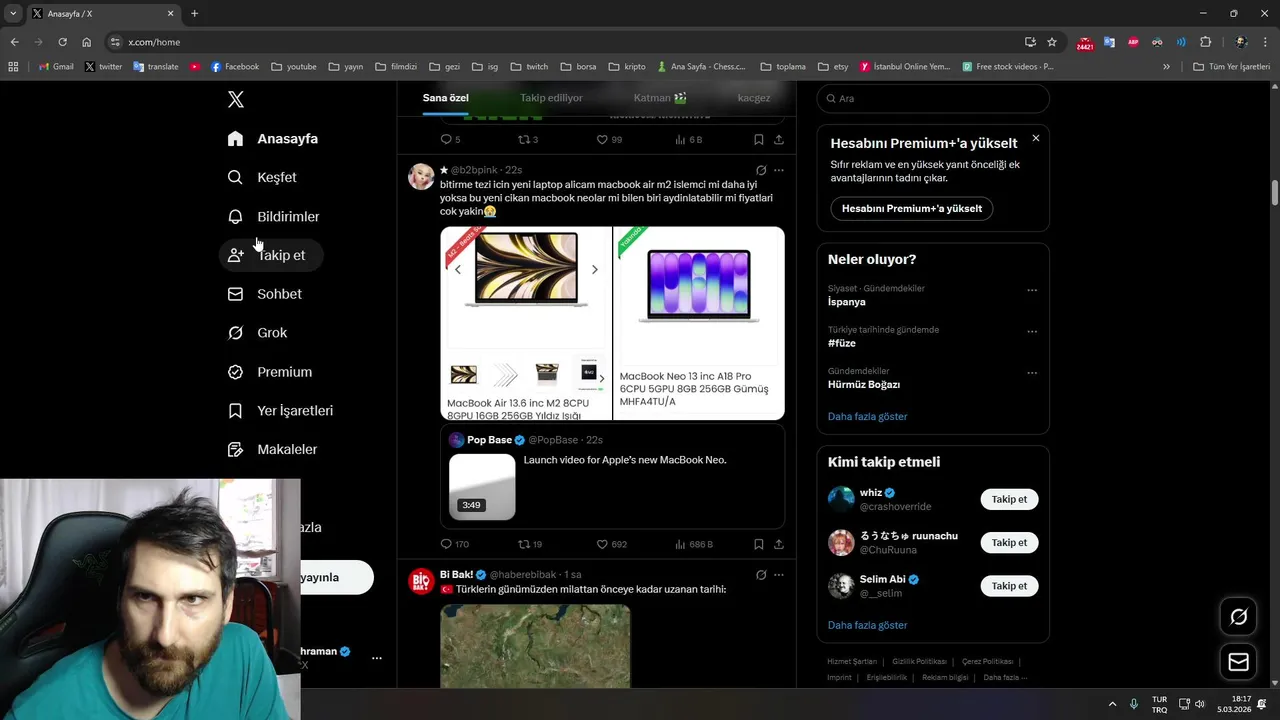Click Daha fazla göster under who to follow
1280x720 pixels.
coord(867,625)
